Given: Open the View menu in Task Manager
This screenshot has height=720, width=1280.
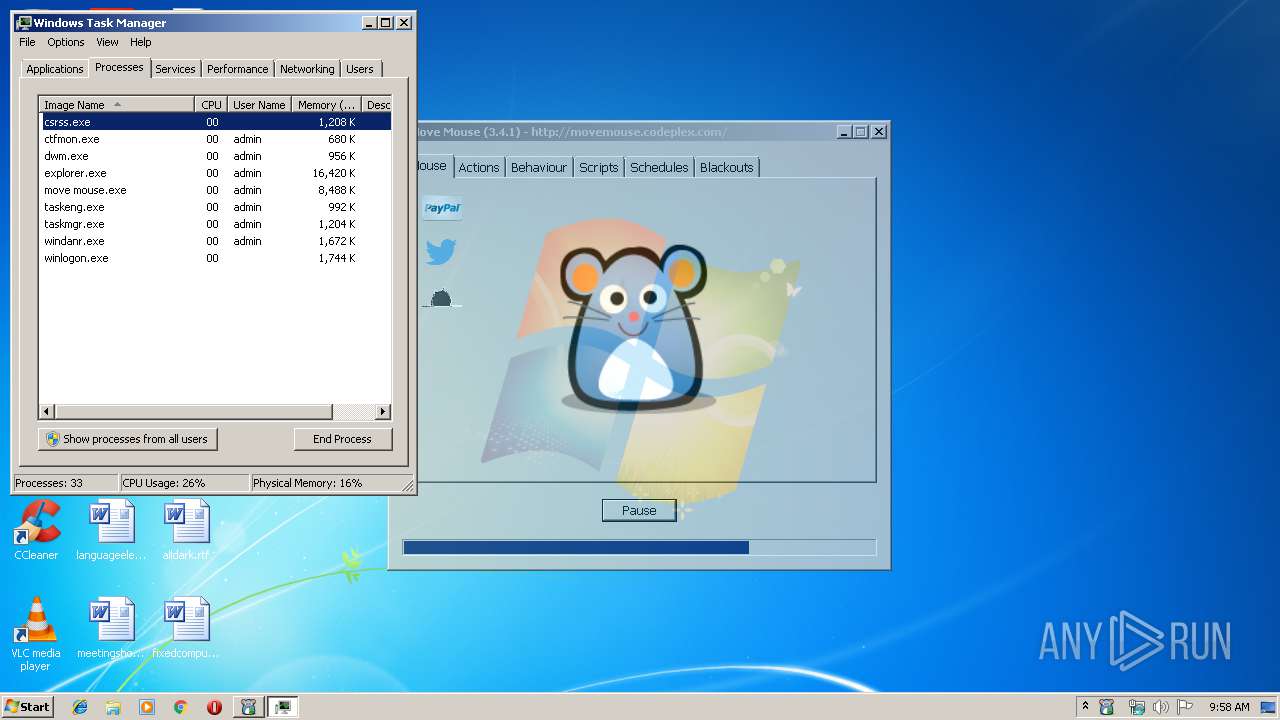Looking at the screenshot, I should 107,42.
